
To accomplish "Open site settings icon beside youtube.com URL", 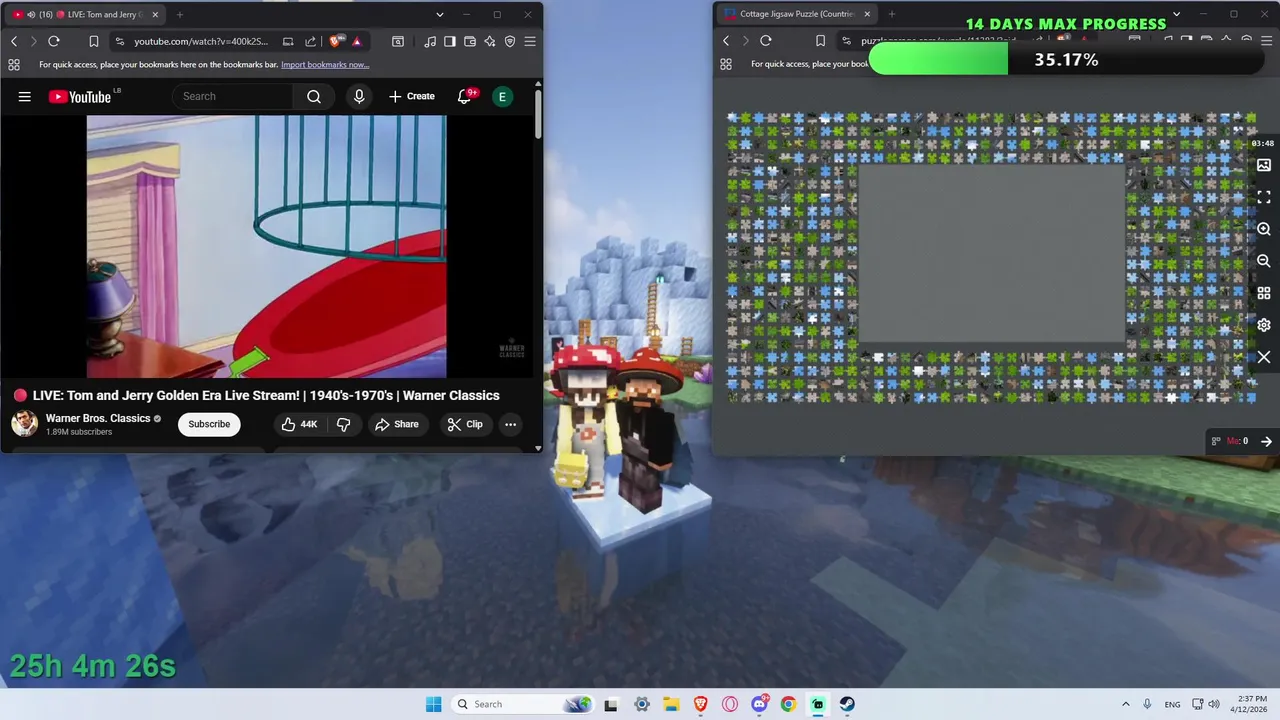I will tap(120, 41).
